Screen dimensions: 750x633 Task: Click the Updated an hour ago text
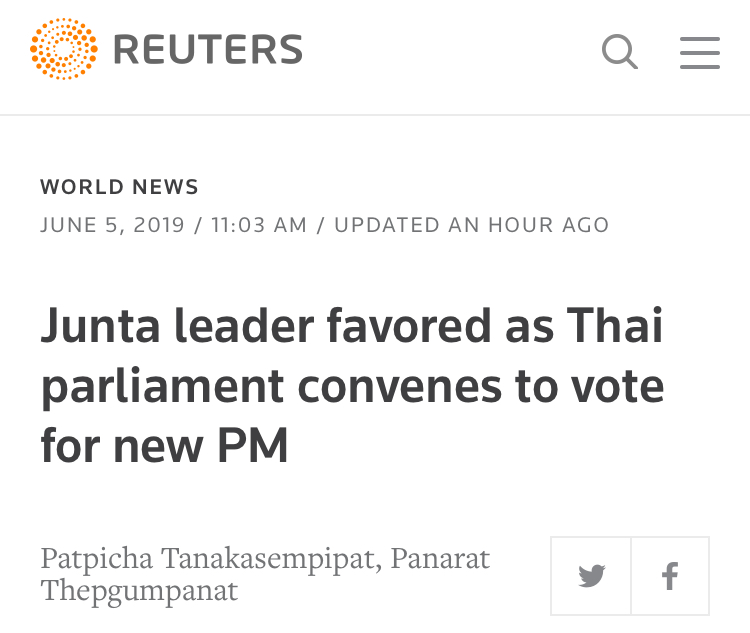(x=471, y=225)
